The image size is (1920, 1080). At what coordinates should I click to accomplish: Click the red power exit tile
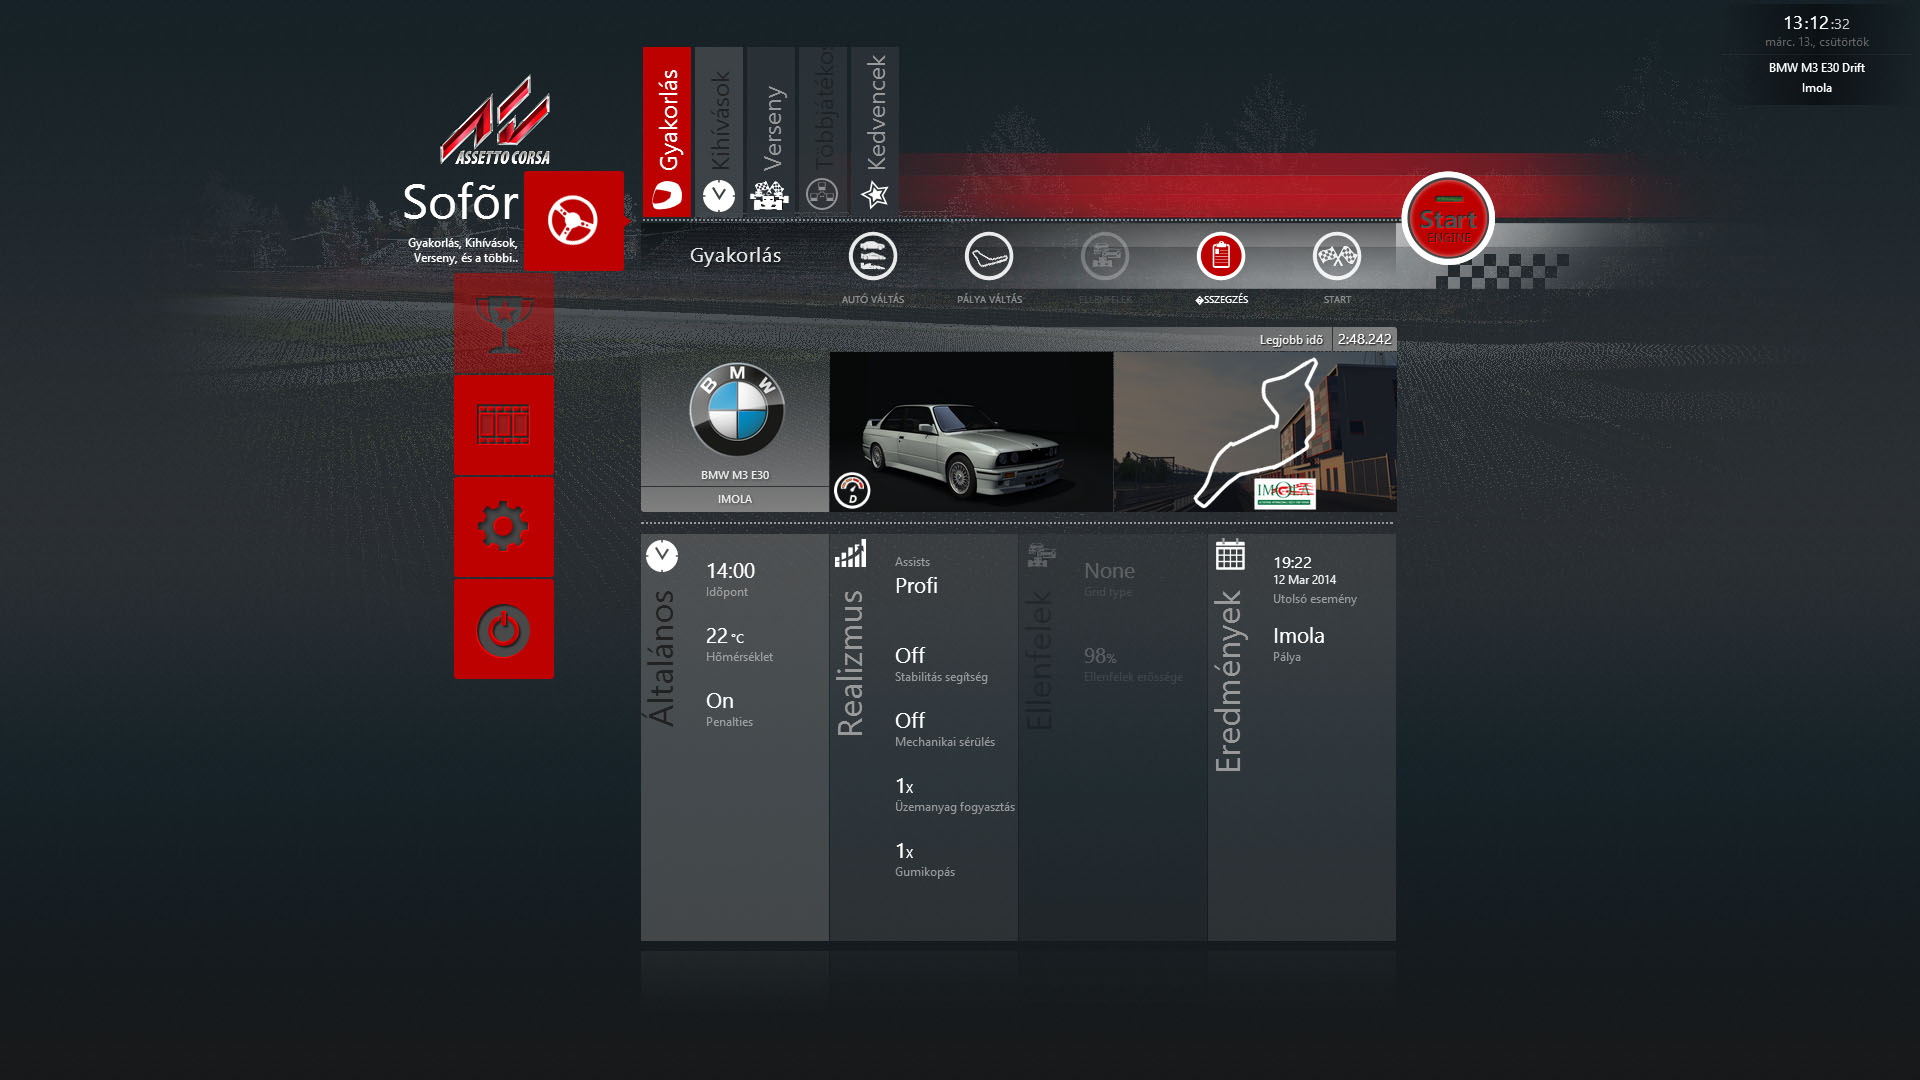503,629
